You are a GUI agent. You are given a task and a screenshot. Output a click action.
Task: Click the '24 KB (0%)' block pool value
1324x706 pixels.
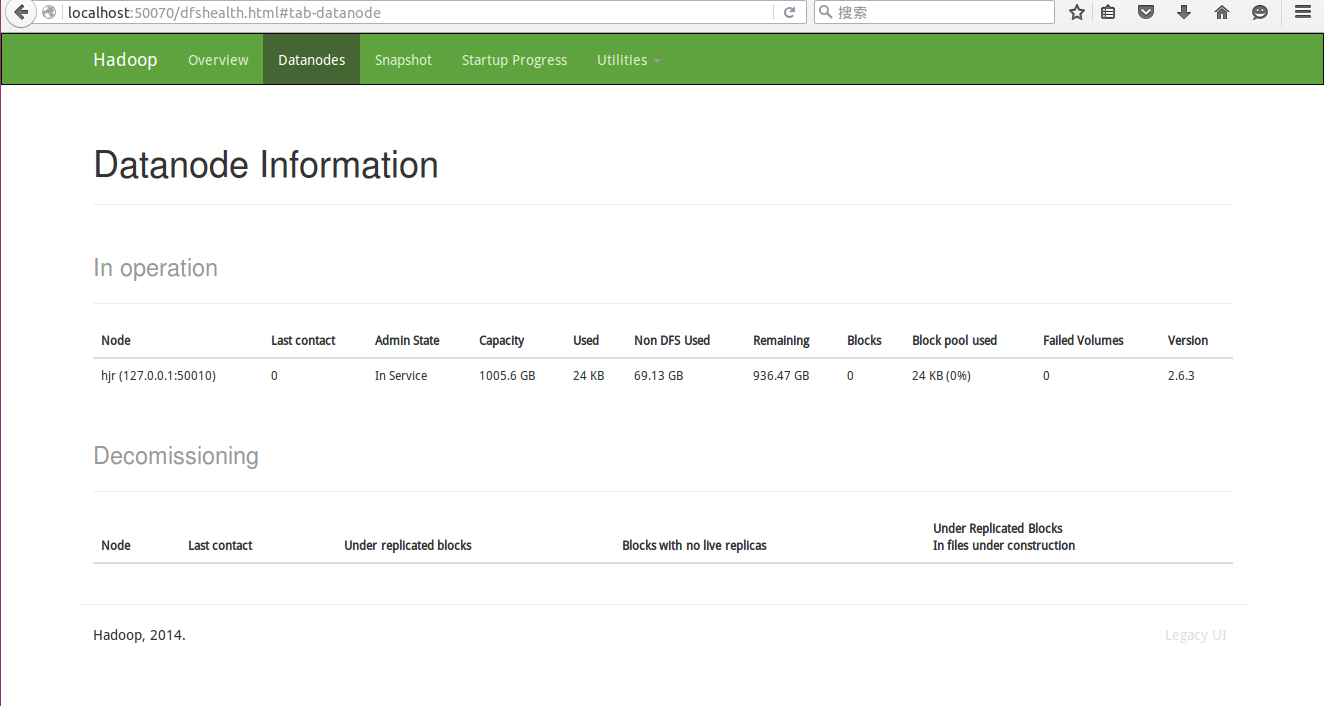pyautogui.click(x=941, y=376)
